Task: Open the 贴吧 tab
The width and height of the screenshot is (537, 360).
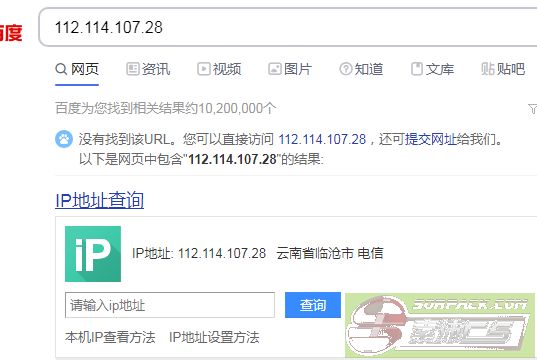Action: pos(503,69)
